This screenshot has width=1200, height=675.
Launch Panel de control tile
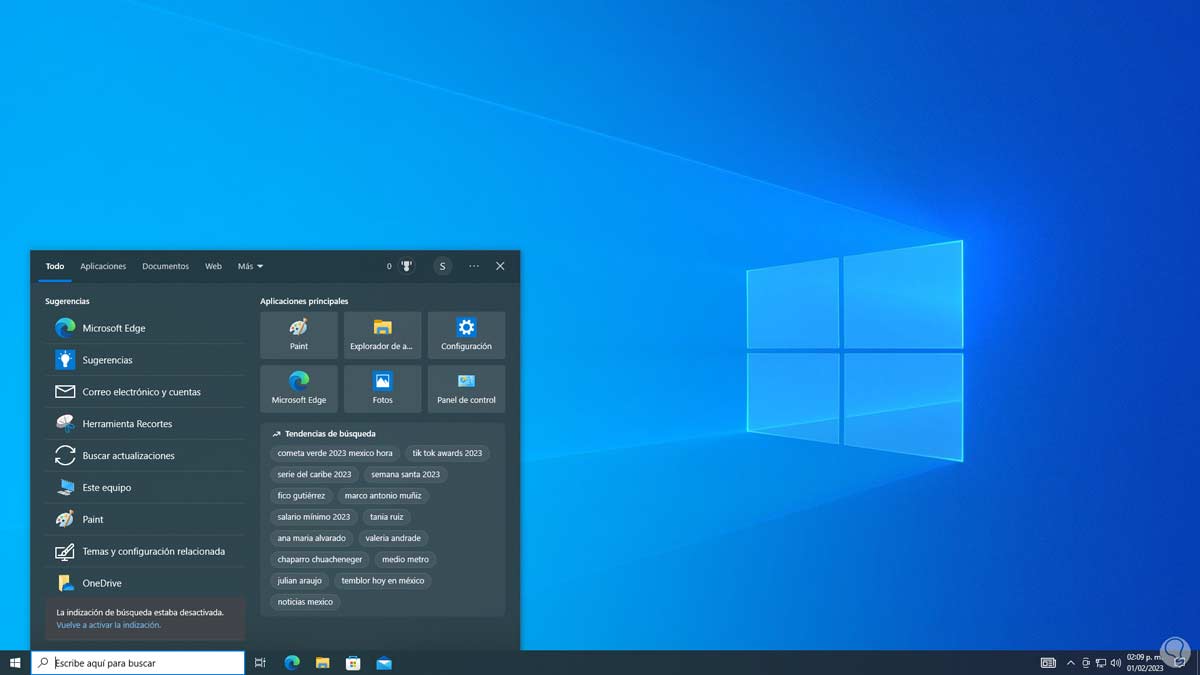466,388
